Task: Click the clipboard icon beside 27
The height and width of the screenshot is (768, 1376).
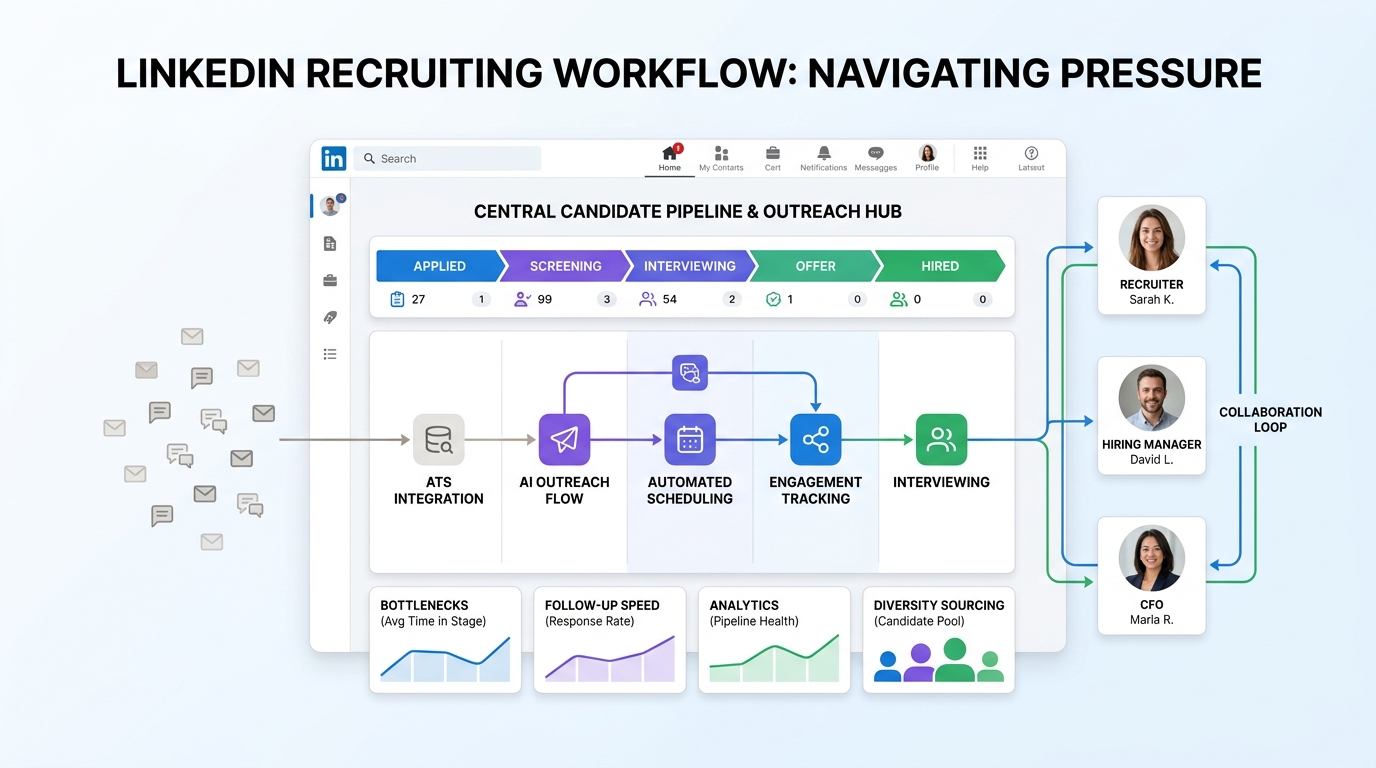Action: pos(397,299)
